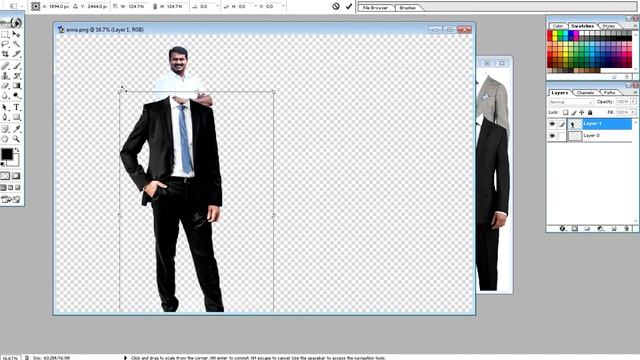The height and width of the screenshot is (360, 640).
Task: Switch to the Color tab
Action: (558, 26)
